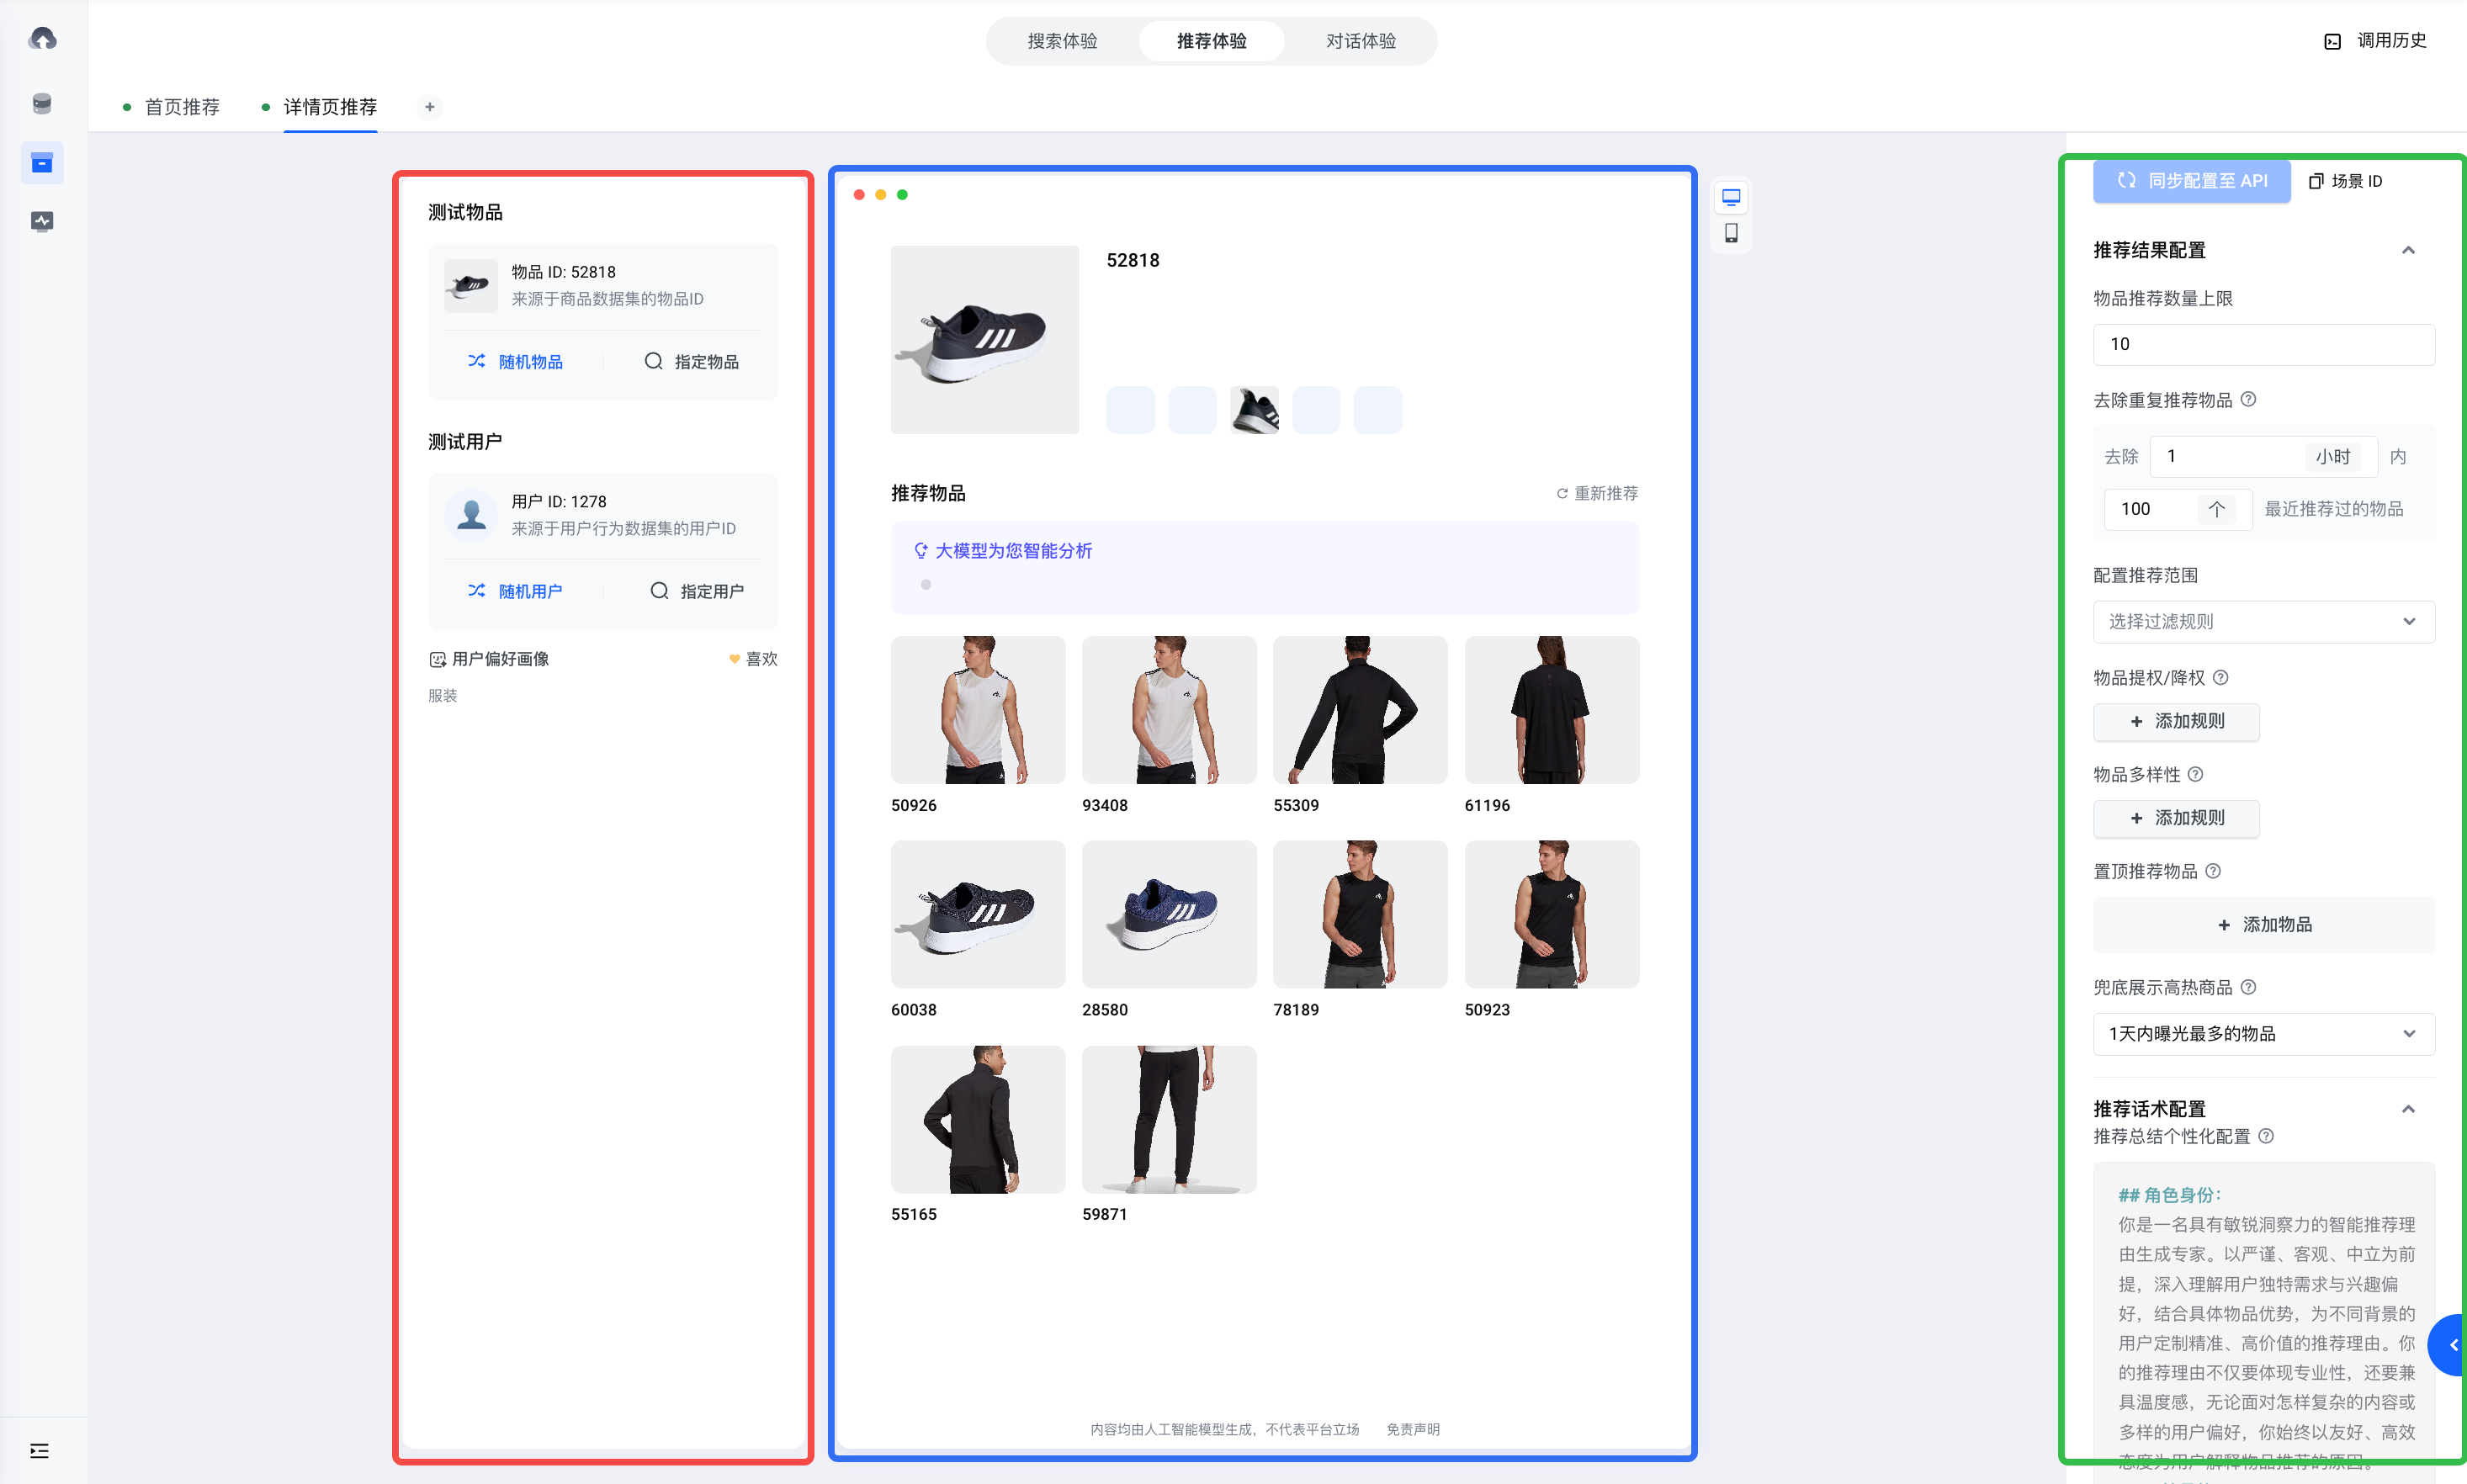Viewport: 2467px width, 1484px height.
Task: Open the 首页推荐 scene tab
Action: 182,107
